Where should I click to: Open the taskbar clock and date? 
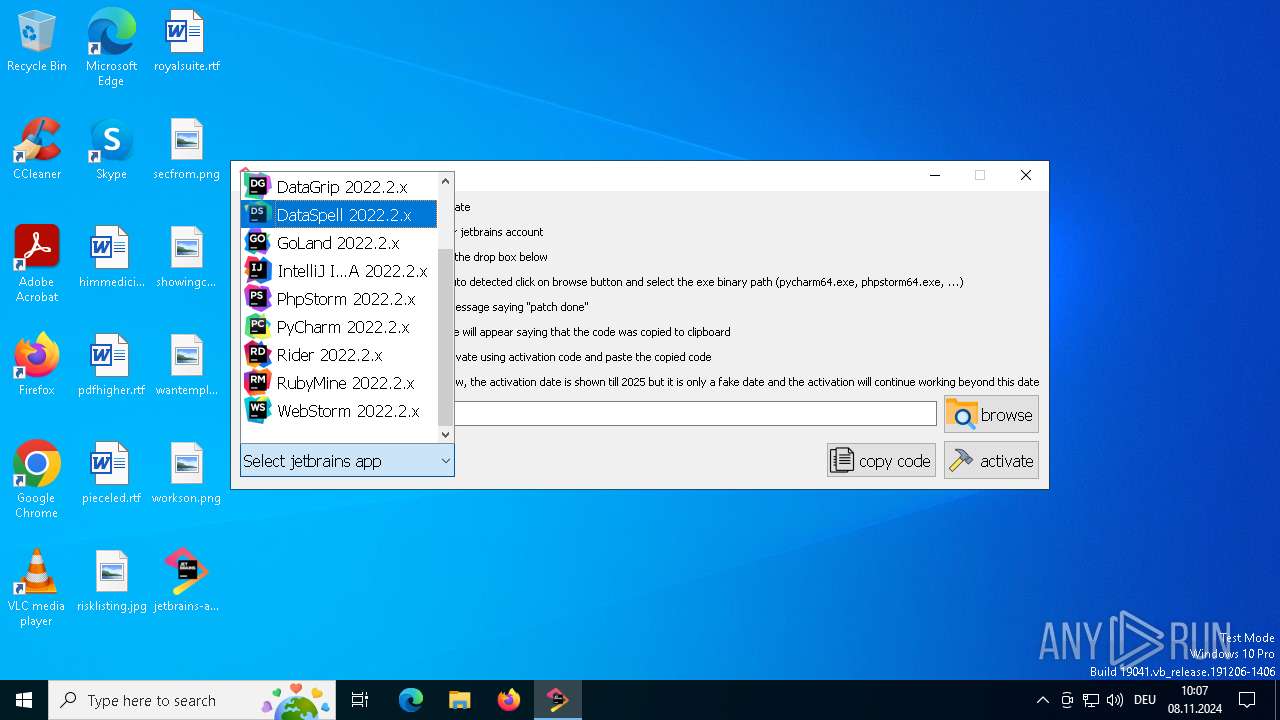click(x=1194, y=700)
